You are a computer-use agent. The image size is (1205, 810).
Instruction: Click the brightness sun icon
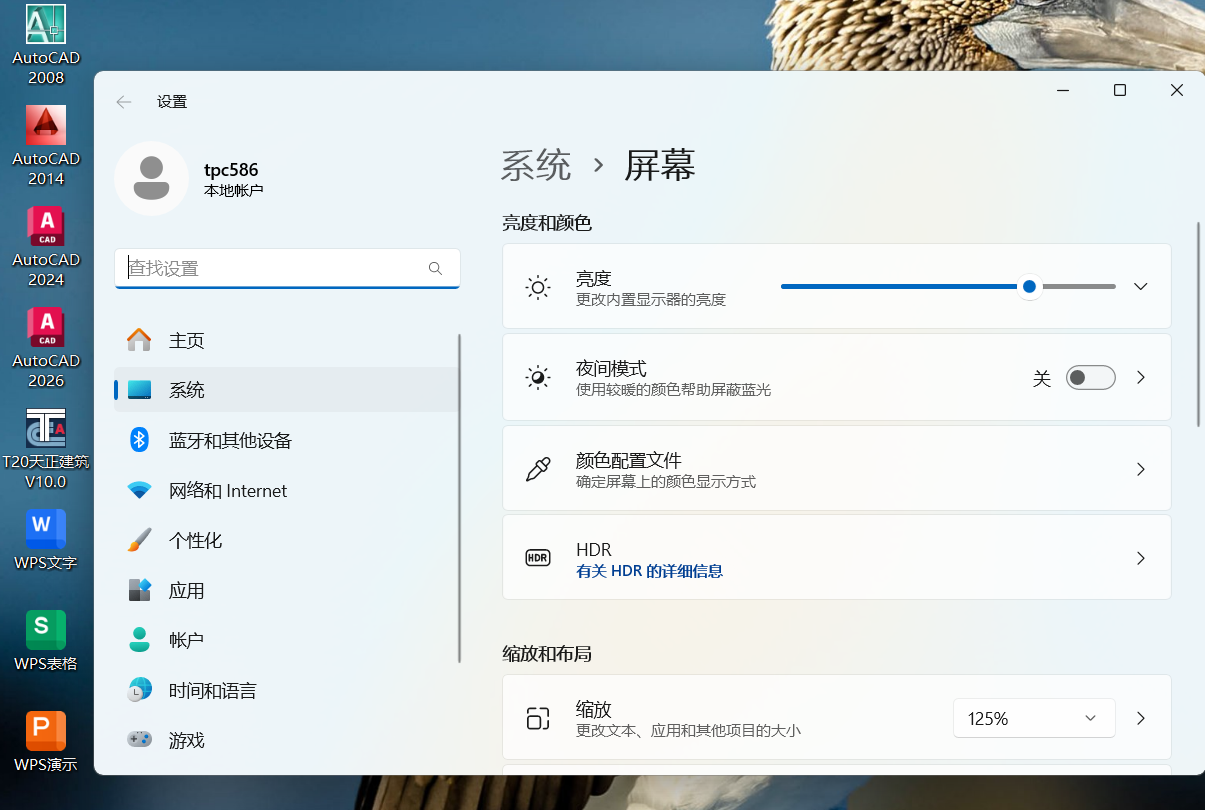(x=538, y=288)
